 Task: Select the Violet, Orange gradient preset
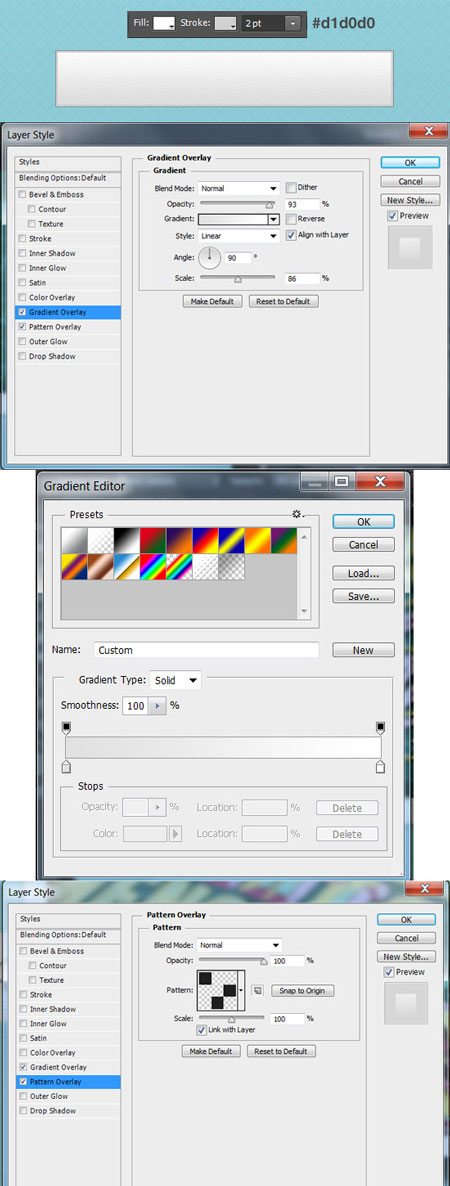(x=179, y=541)
